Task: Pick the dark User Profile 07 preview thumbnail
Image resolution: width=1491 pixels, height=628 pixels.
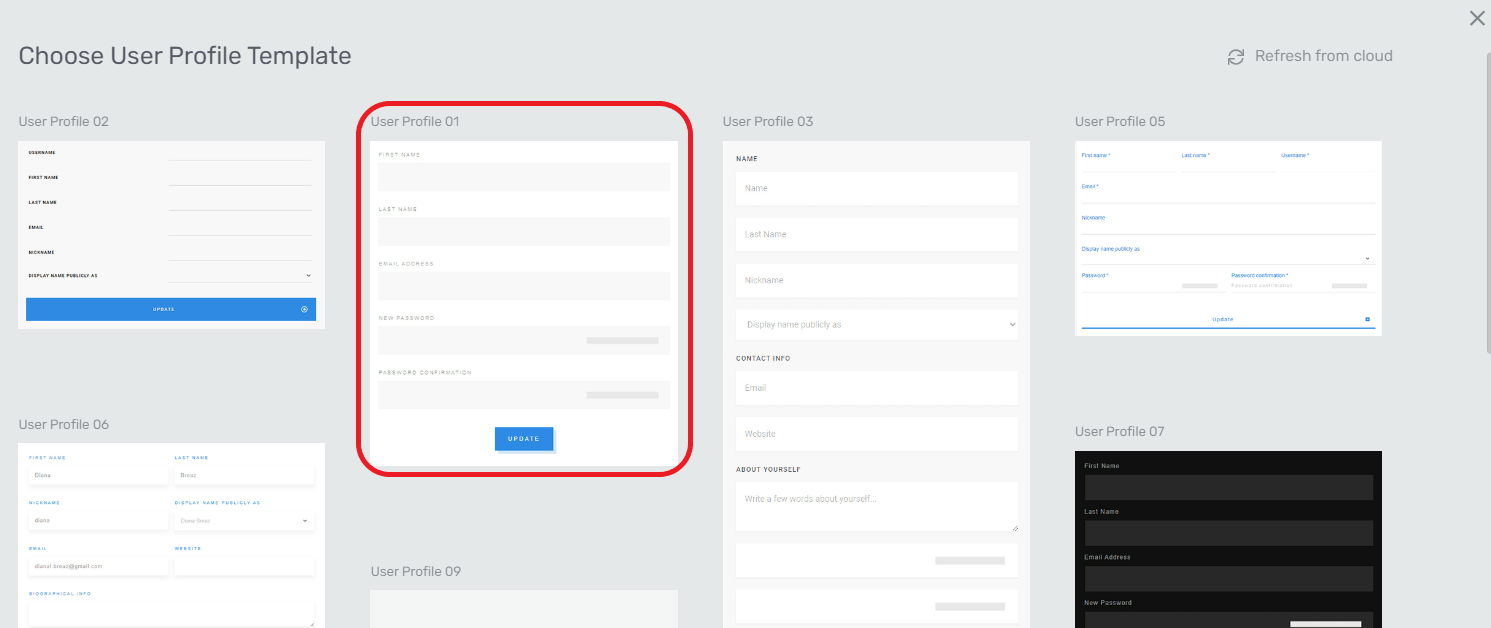Action: pos(1229,539)
